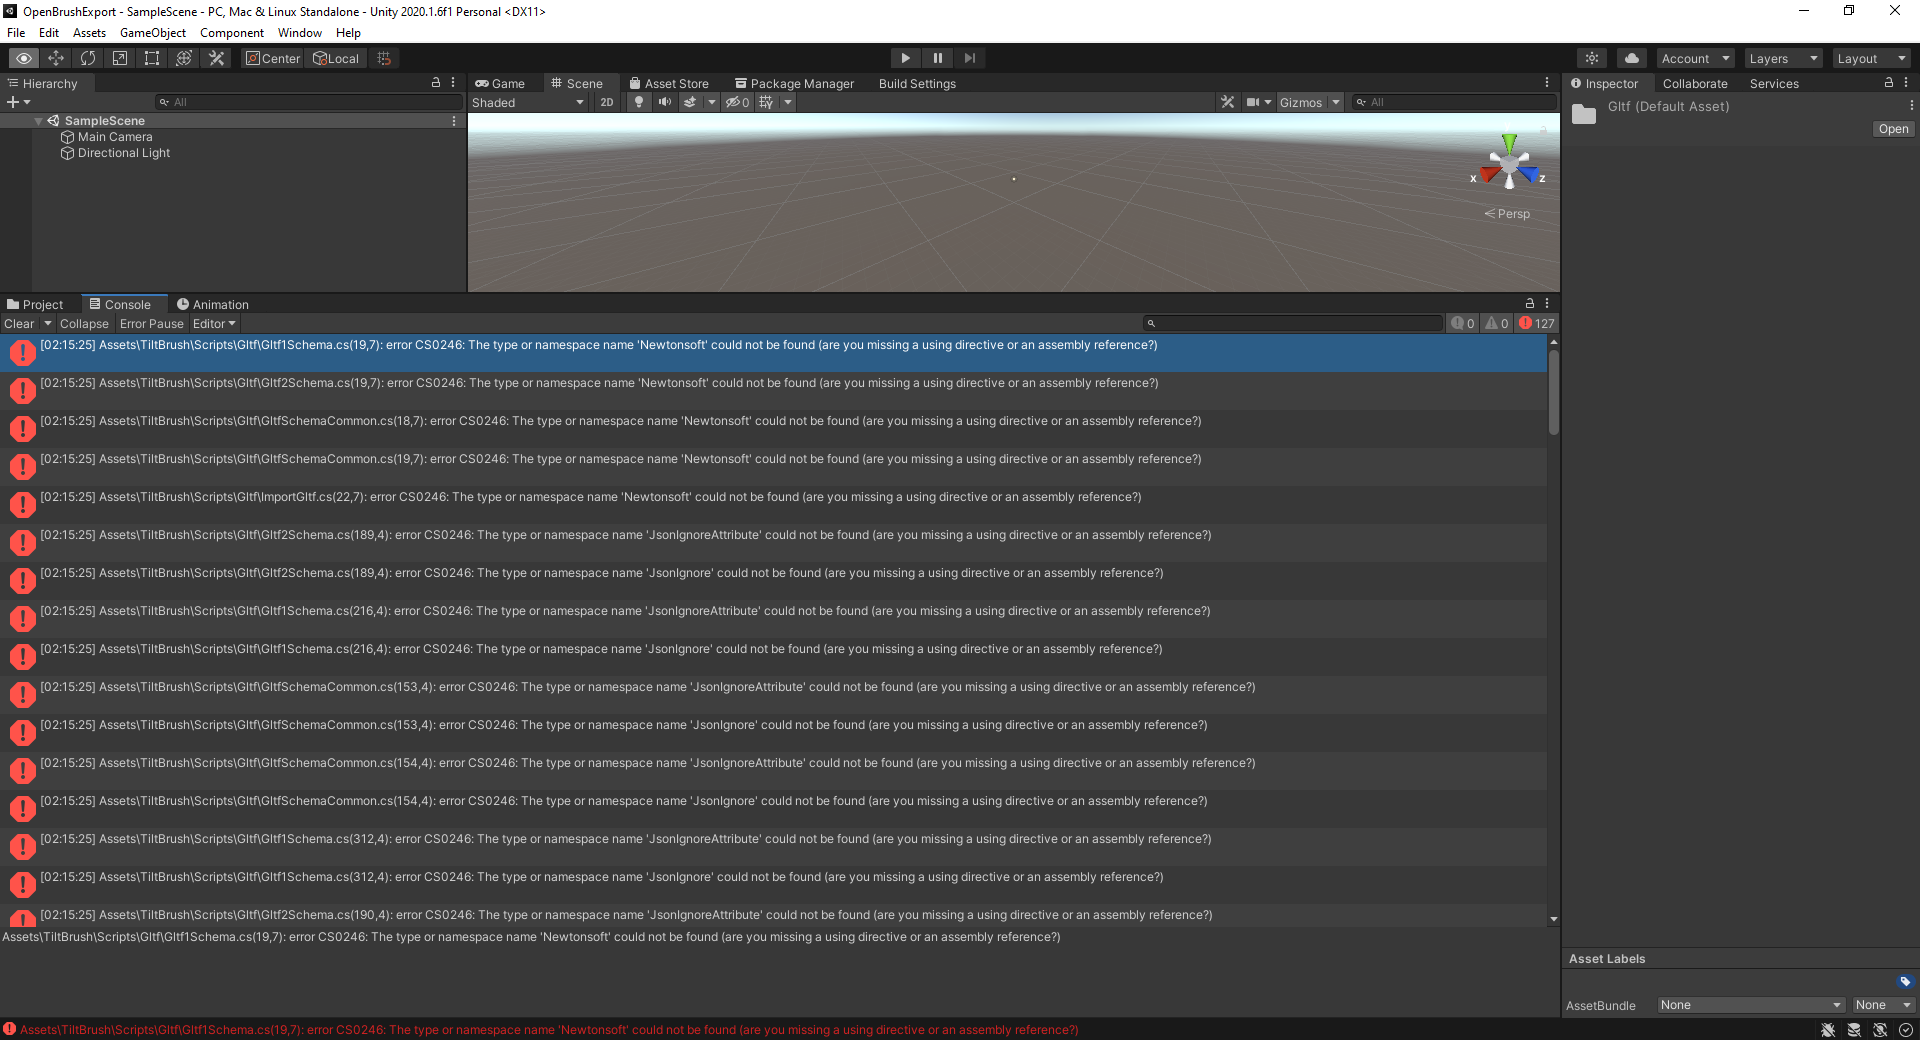
Task: Toggle Local handle rotation mode
Action: tap(336, 58)
